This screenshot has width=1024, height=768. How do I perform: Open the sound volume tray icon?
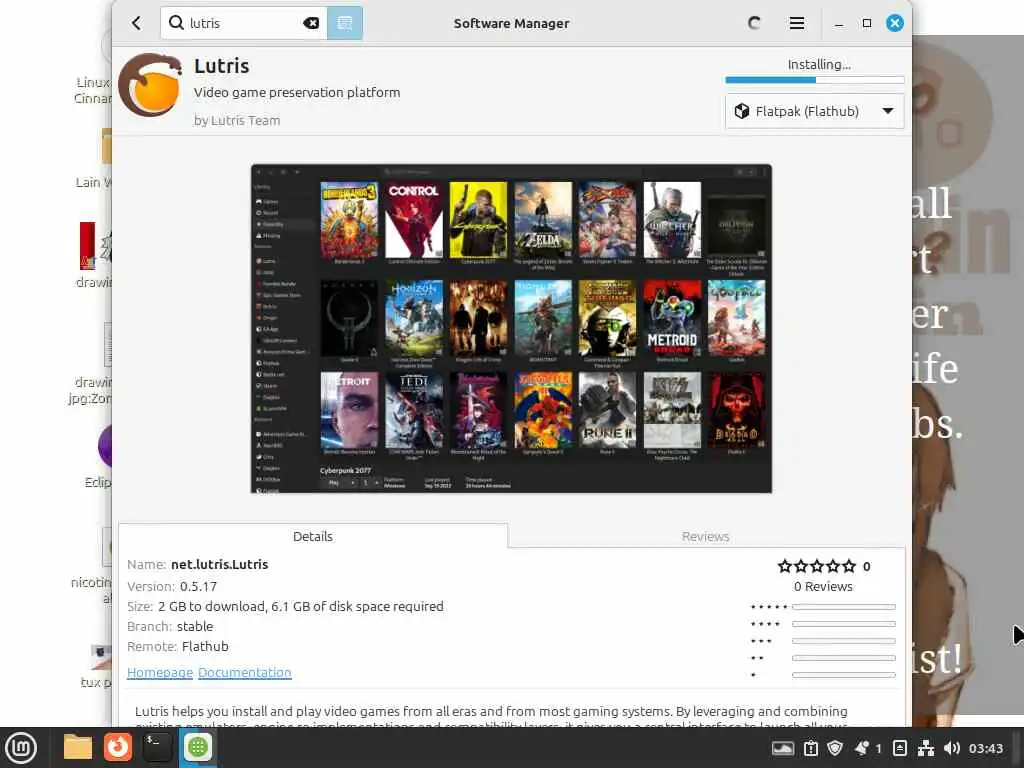(952, 748)
